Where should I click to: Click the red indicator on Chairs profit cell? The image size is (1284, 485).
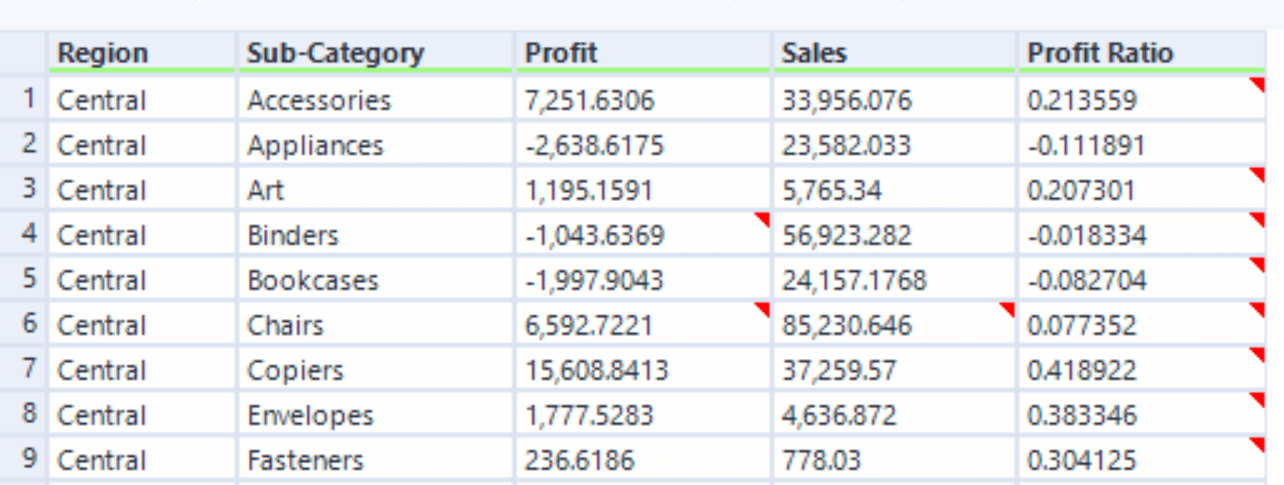[762, 309]
